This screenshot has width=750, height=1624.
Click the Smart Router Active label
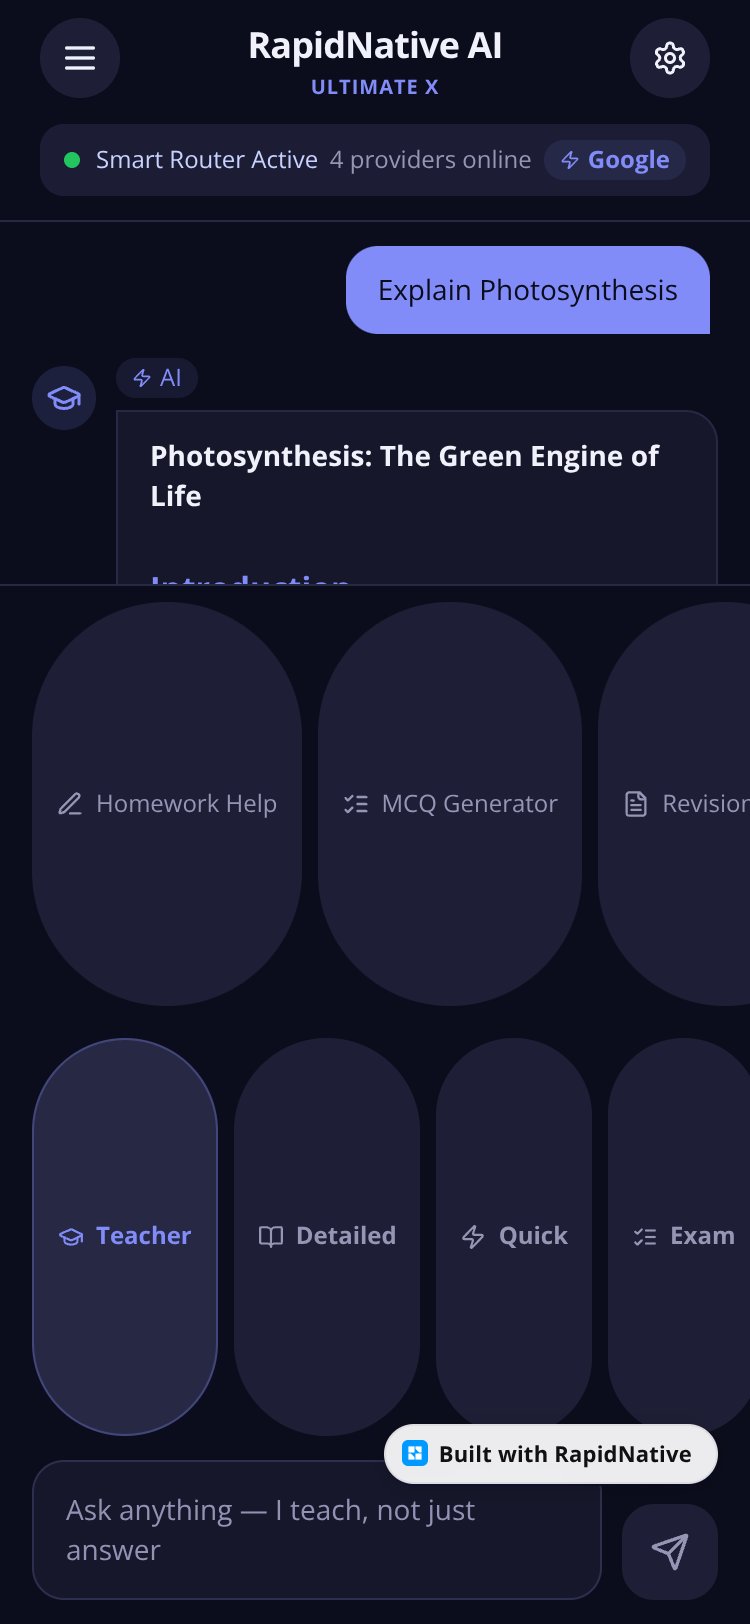(x=207, y=160)
